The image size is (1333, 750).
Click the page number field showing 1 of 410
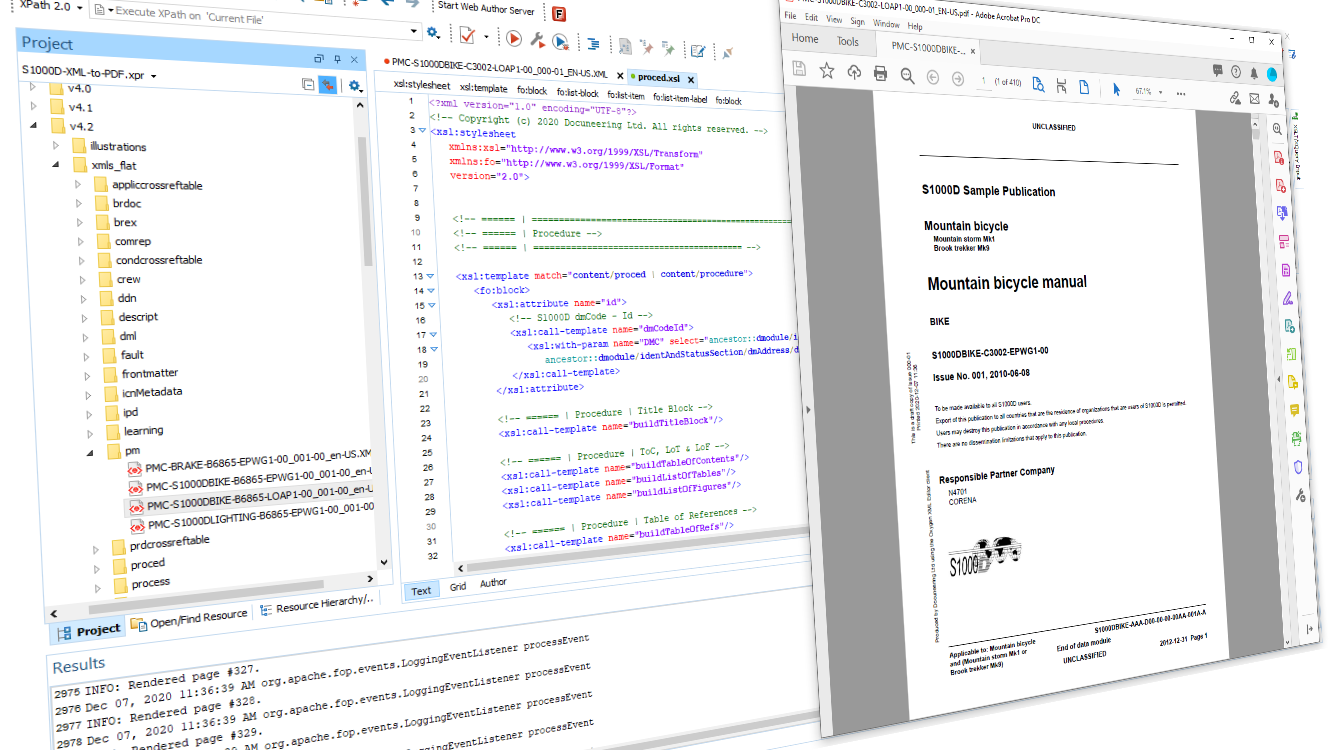983,82
